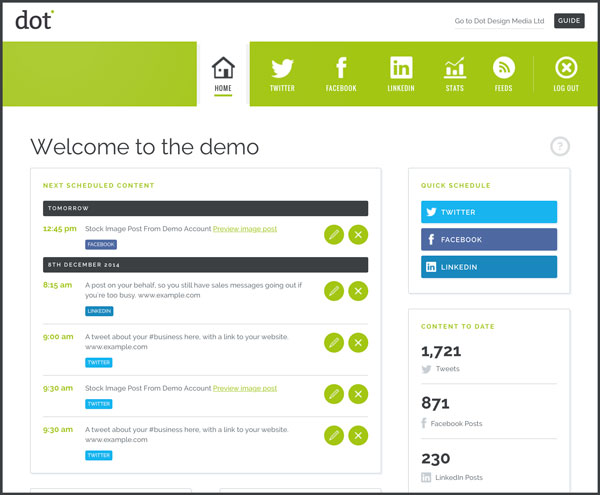Click the help question mark icon
Screen dimensions: 600x495
(560, 147)
